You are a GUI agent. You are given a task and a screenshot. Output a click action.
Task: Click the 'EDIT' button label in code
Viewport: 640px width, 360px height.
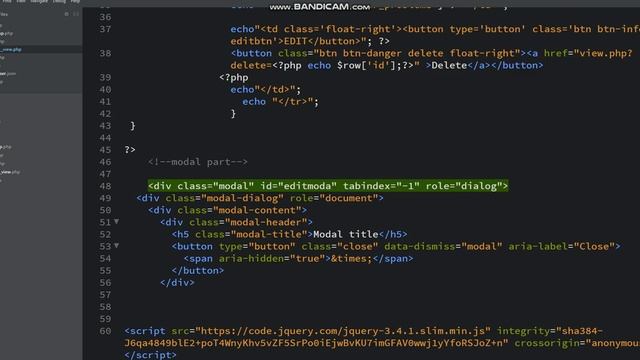point(296,41)
